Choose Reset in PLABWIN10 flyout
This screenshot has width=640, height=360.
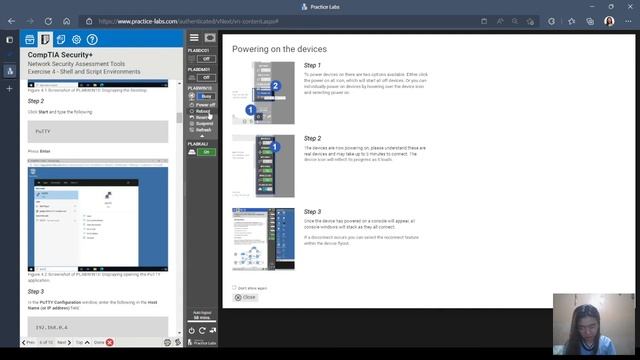tap(200, 117)
